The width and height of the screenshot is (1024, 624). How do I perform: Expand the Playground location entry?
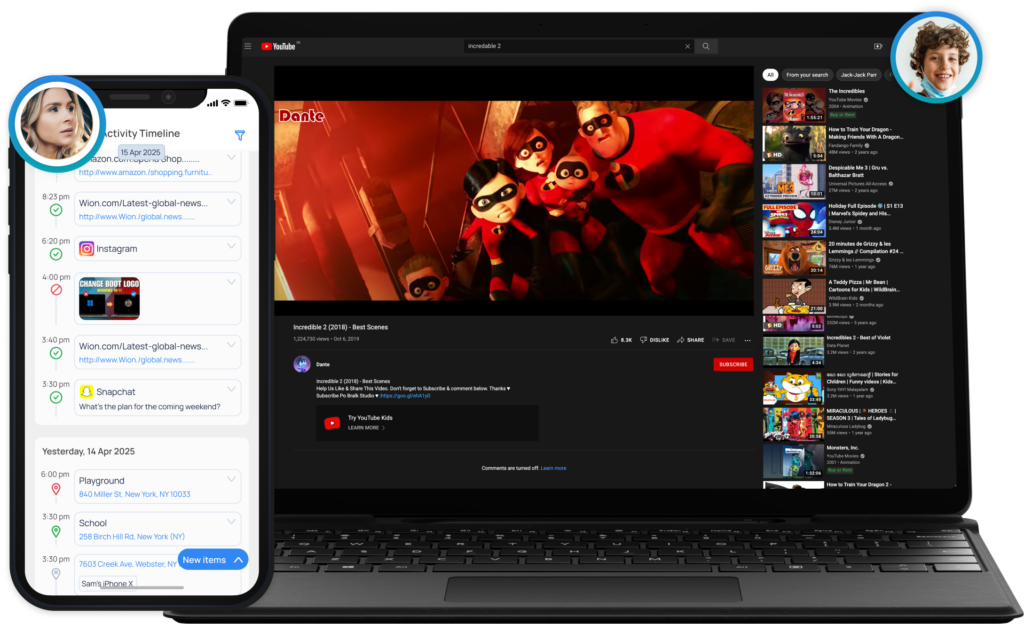click(232, 478)
